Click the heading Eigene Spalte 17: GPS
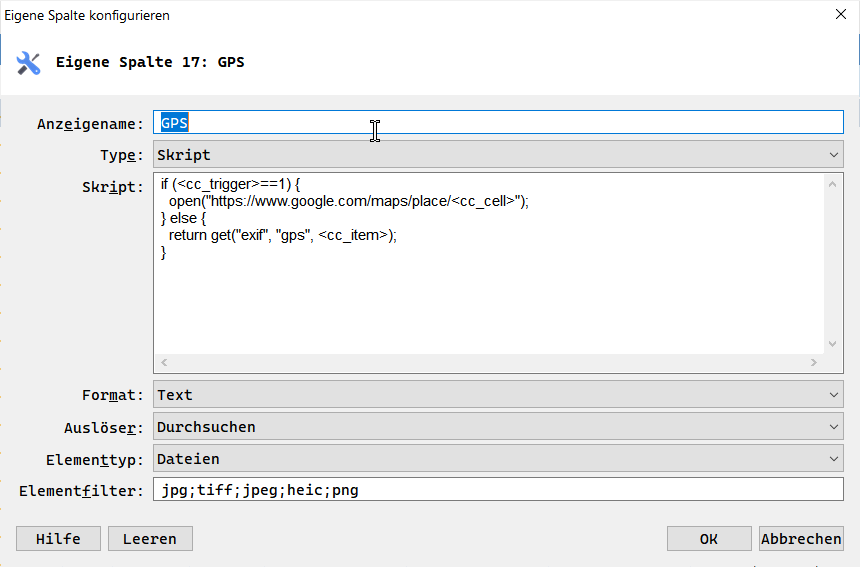Viewport: 860px width, 567px height. [150, 62]
